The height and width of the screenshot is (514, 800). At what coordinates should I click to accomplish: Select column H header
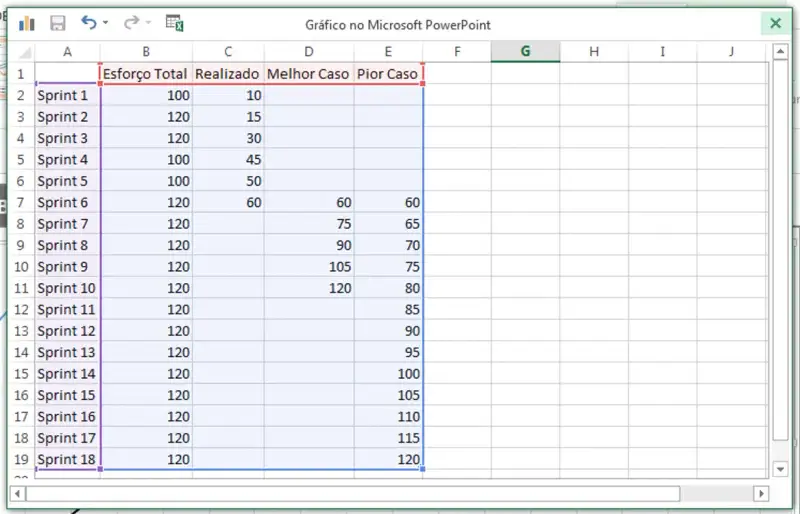[594, 52]
